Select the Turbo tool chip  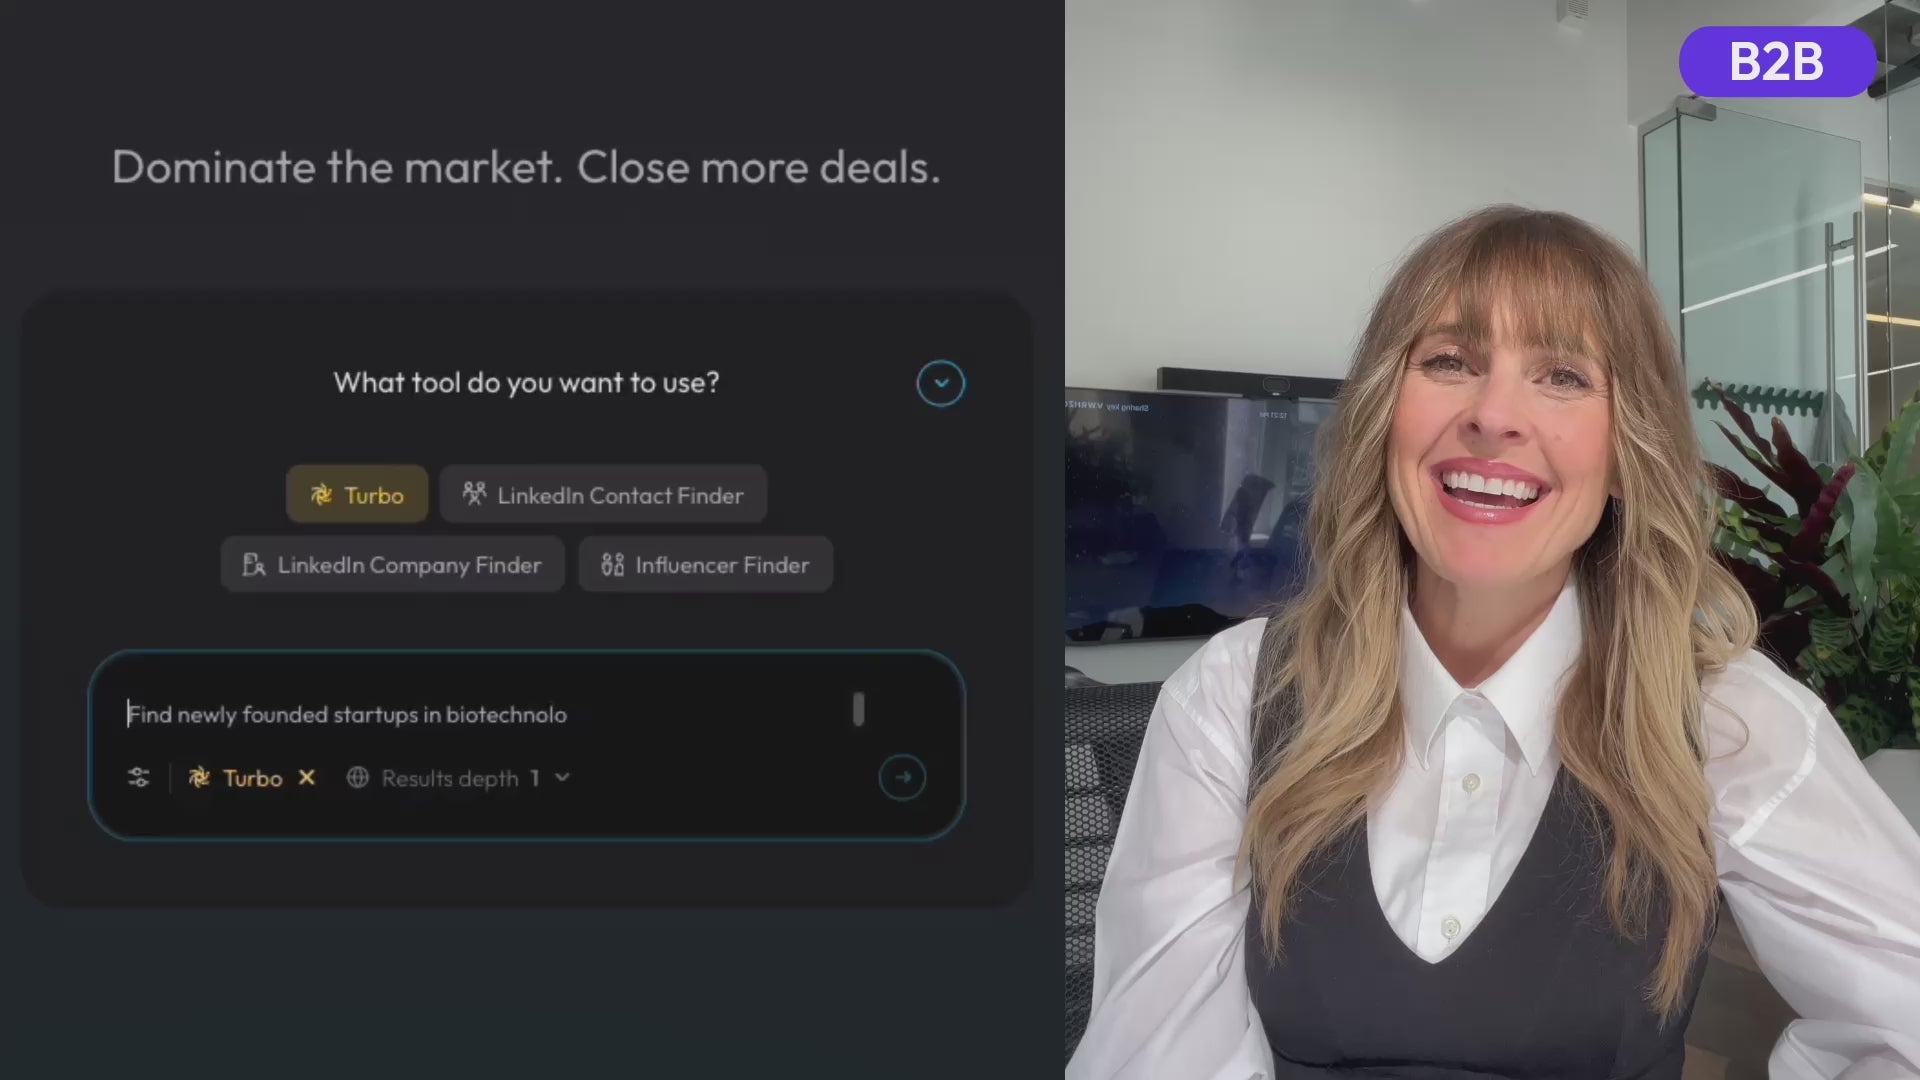(x=357, y=494)
